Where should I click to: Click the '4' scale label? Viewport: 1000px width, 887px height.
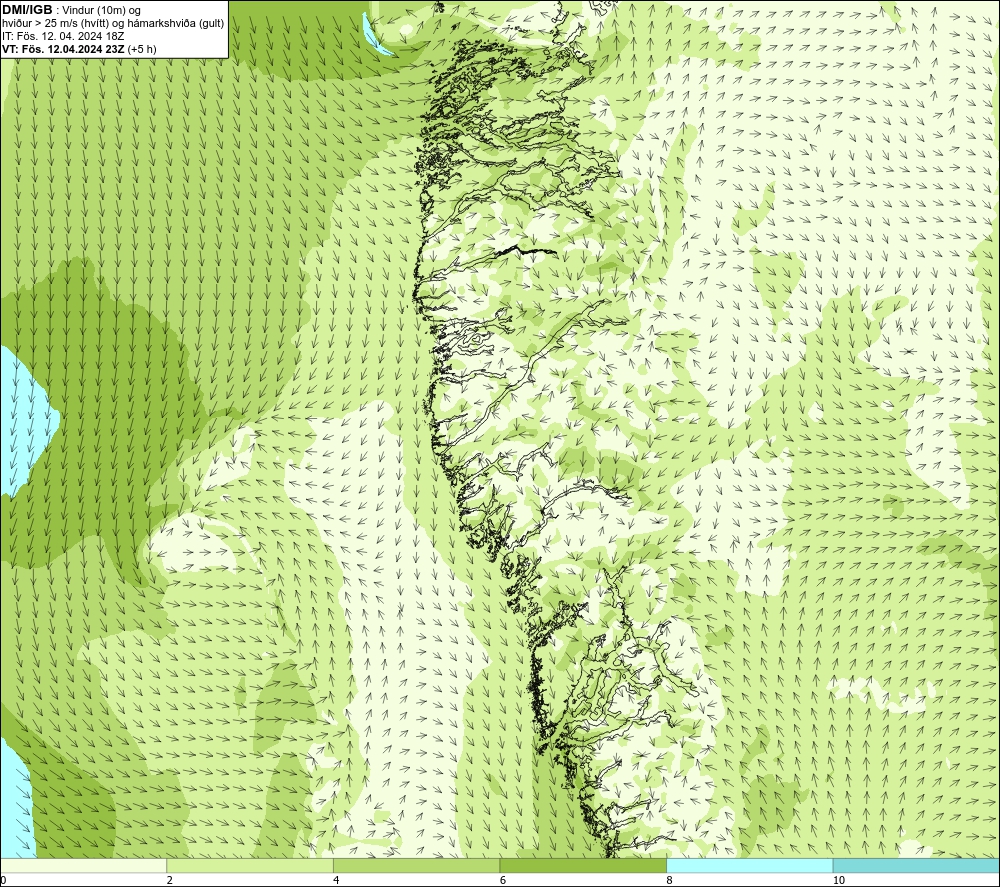(x=336, y=880)
